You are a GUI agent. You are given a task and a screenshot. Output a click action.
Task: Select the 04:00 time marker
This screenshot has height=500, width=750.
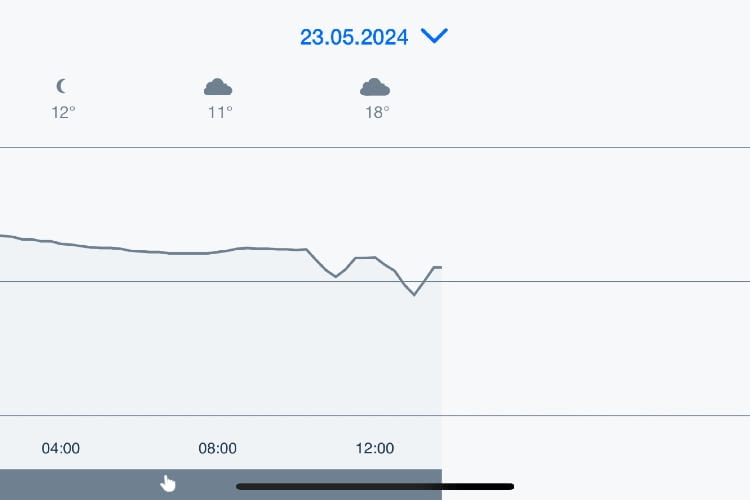click(61, 448)
